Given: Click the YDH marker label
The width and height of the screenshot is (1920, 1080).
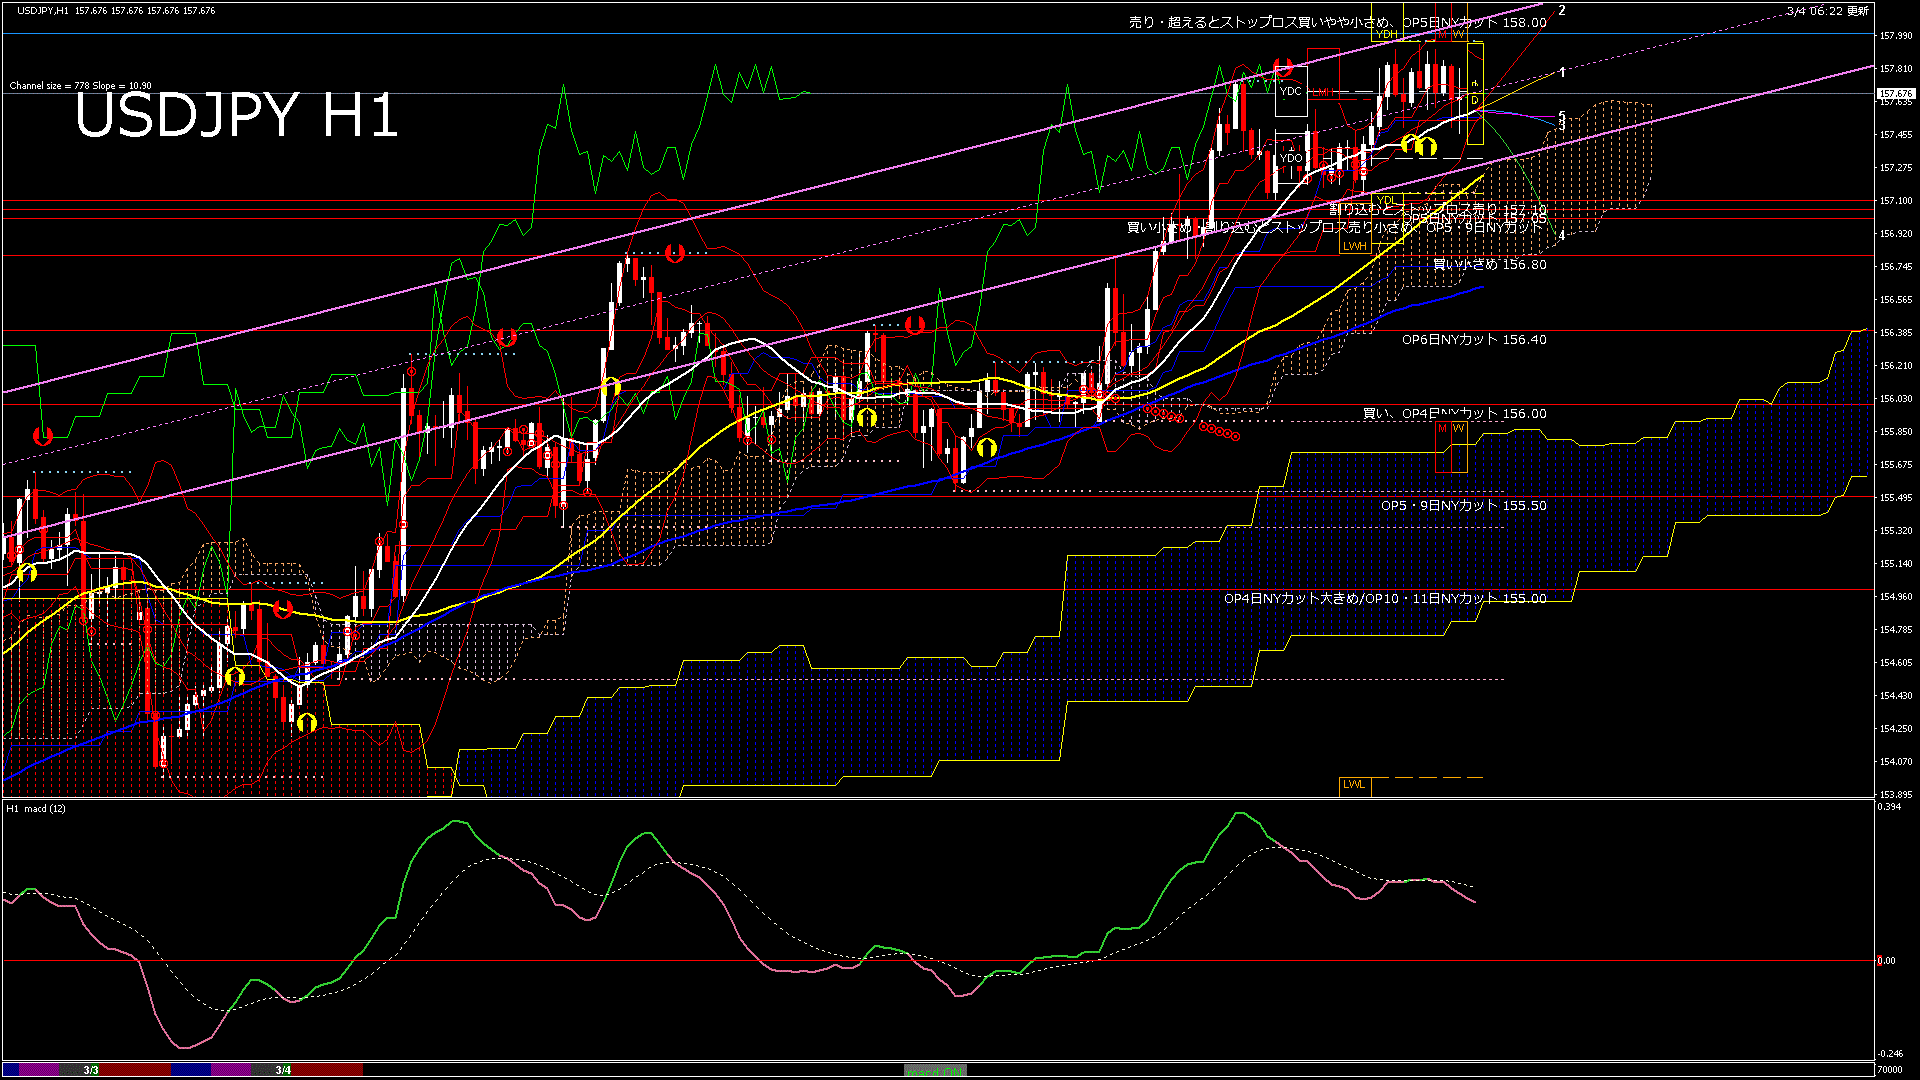Looking at the screenshot, I should point(1386,34).
